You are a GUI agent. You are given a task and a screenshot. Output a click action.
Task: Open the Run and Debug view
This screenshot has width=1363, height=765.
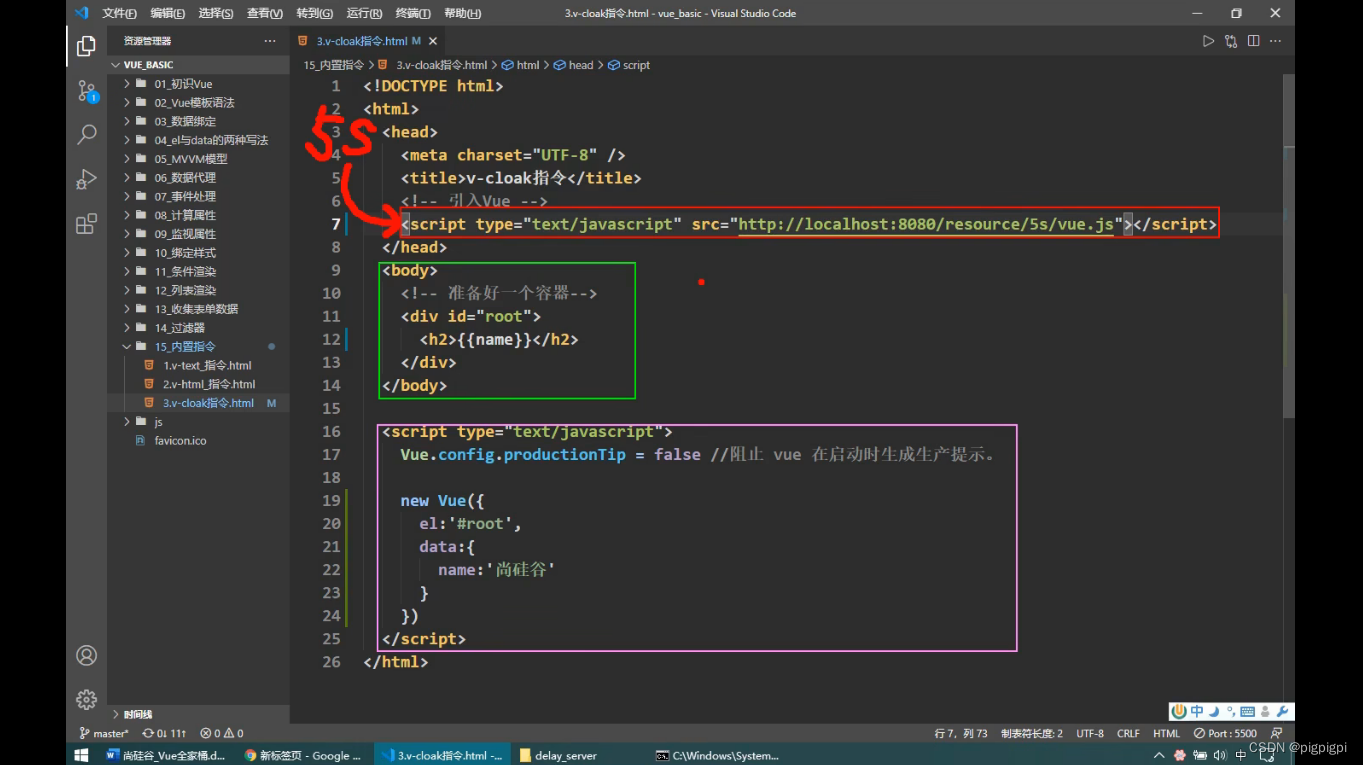pyautogui.click(x=87, y=179)
